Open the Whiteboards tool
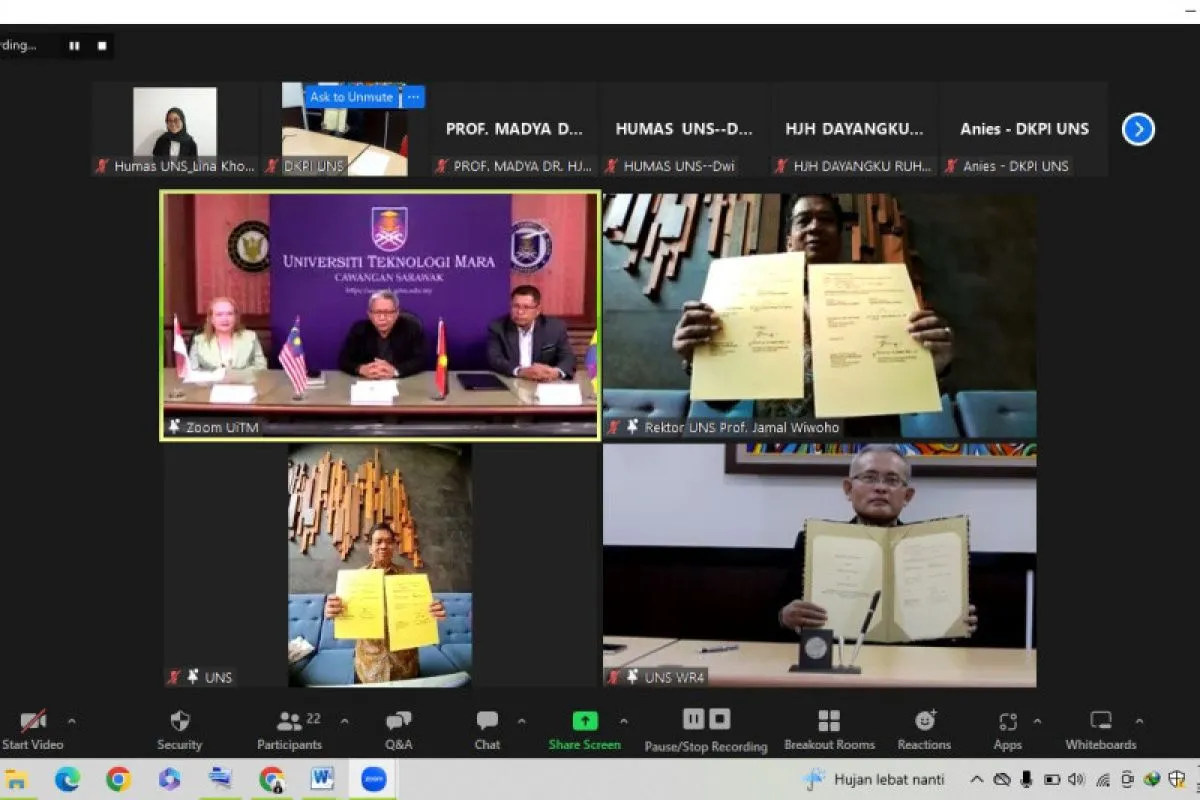 pos(1100,721)
